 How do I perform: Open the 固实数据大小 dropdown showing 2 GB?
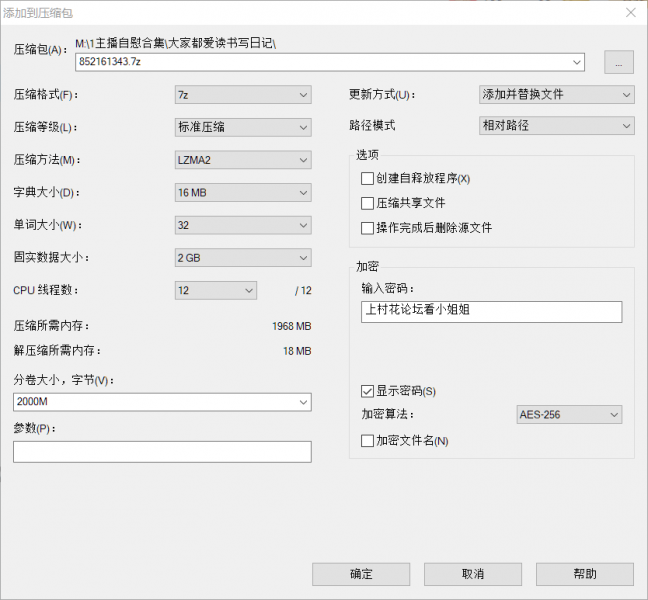pos(243,258)
